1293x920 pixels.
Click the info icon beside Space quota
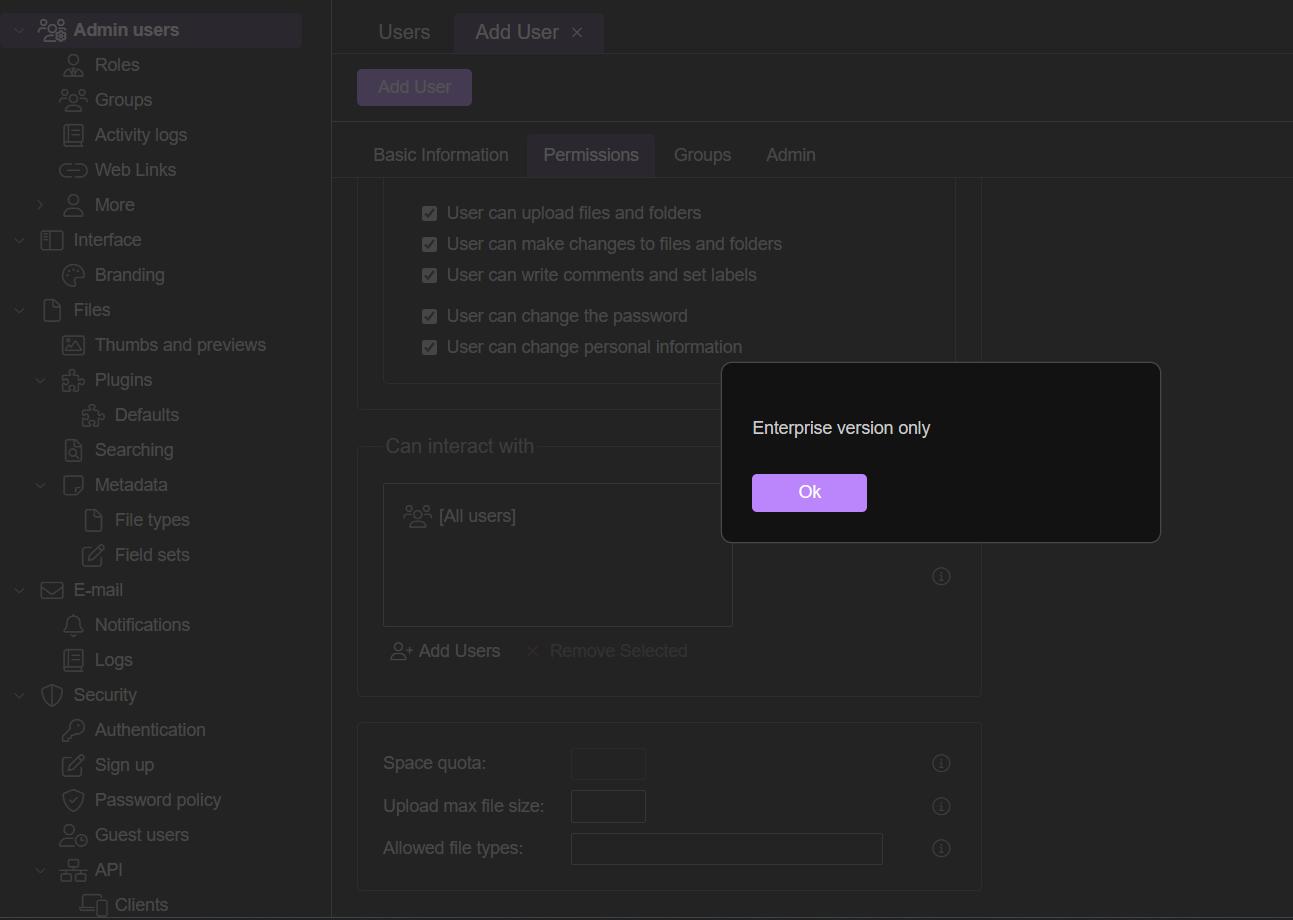(x=941, y=763)
